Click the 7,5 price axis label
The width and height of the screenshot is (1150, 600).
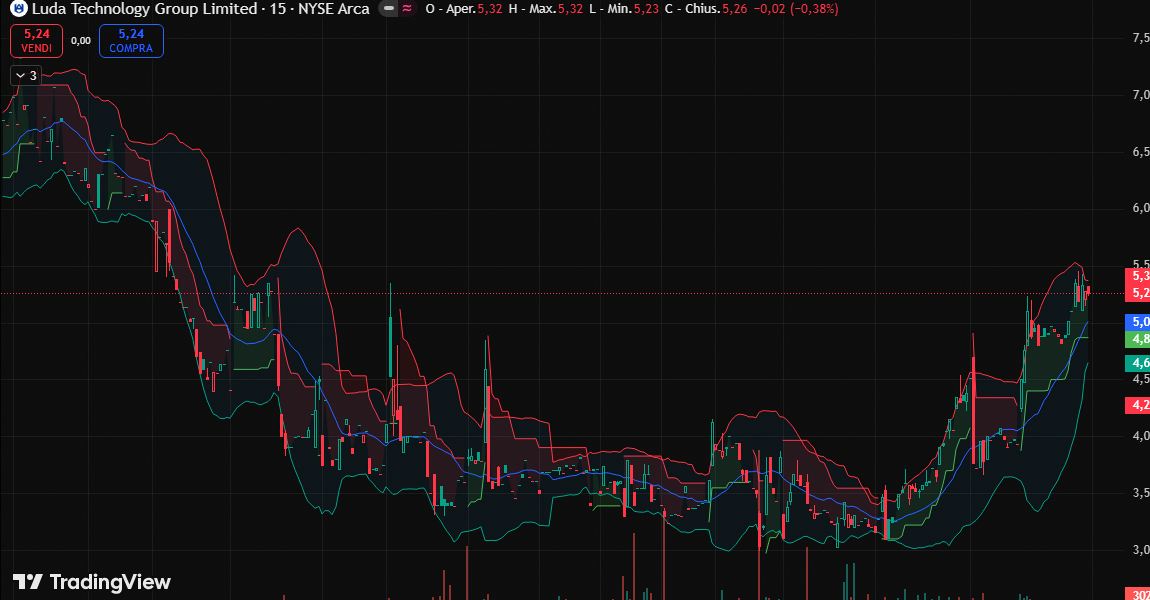tap(1140, 37)
